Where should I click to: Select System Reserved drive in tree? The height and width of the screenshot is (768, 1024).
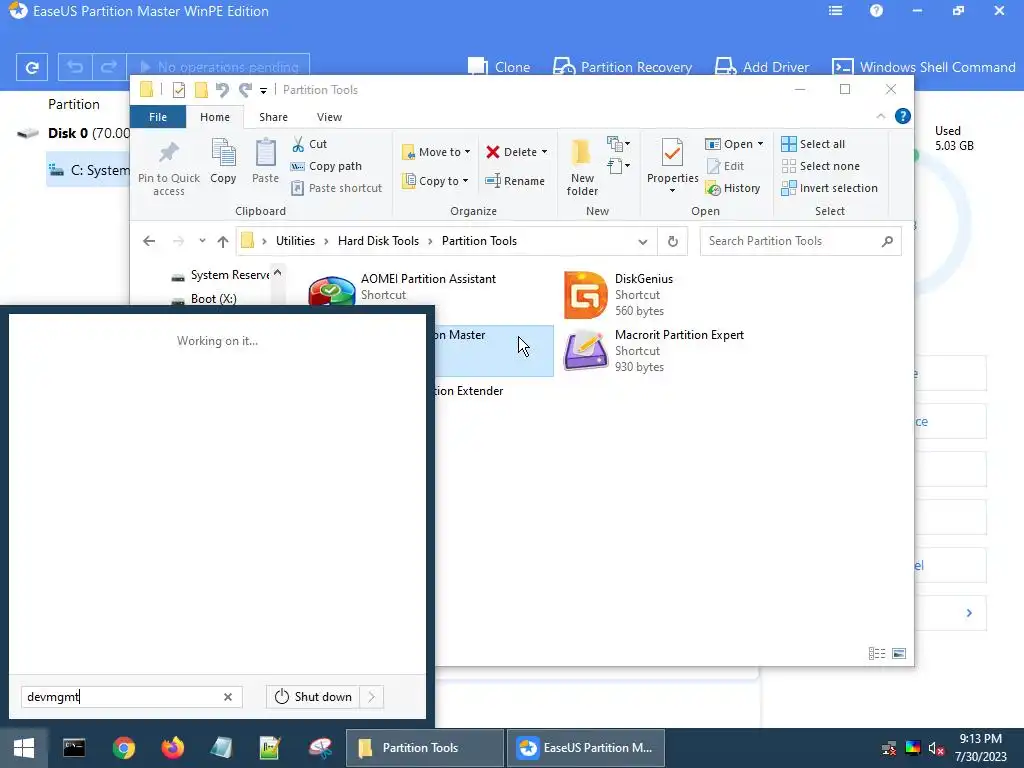point(220,275)
